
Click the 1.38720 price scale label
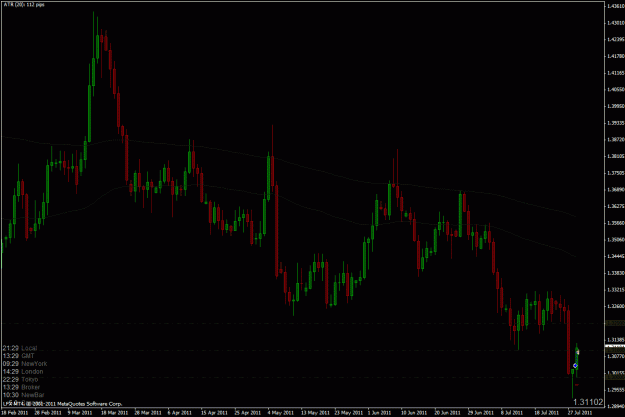point(615,140)
